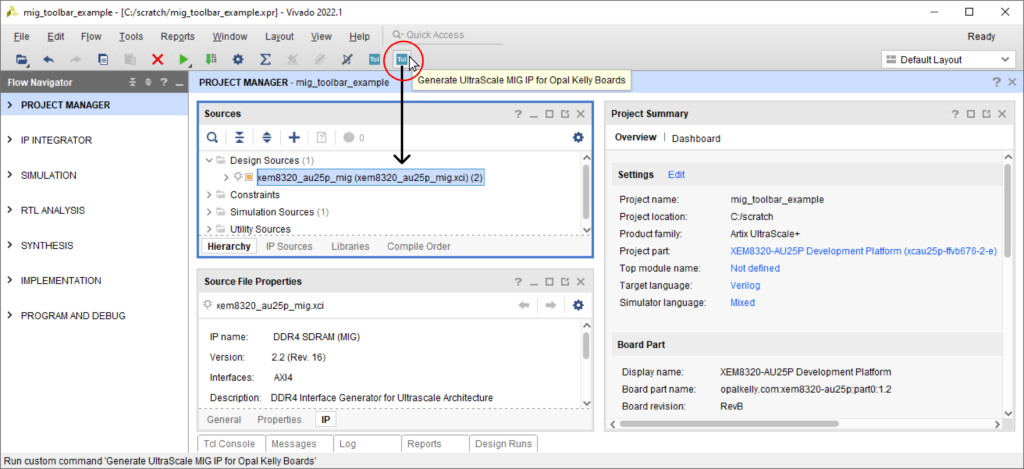
Task: Click help icon in Source File Properties header
Action: click(x=519, y=282)
